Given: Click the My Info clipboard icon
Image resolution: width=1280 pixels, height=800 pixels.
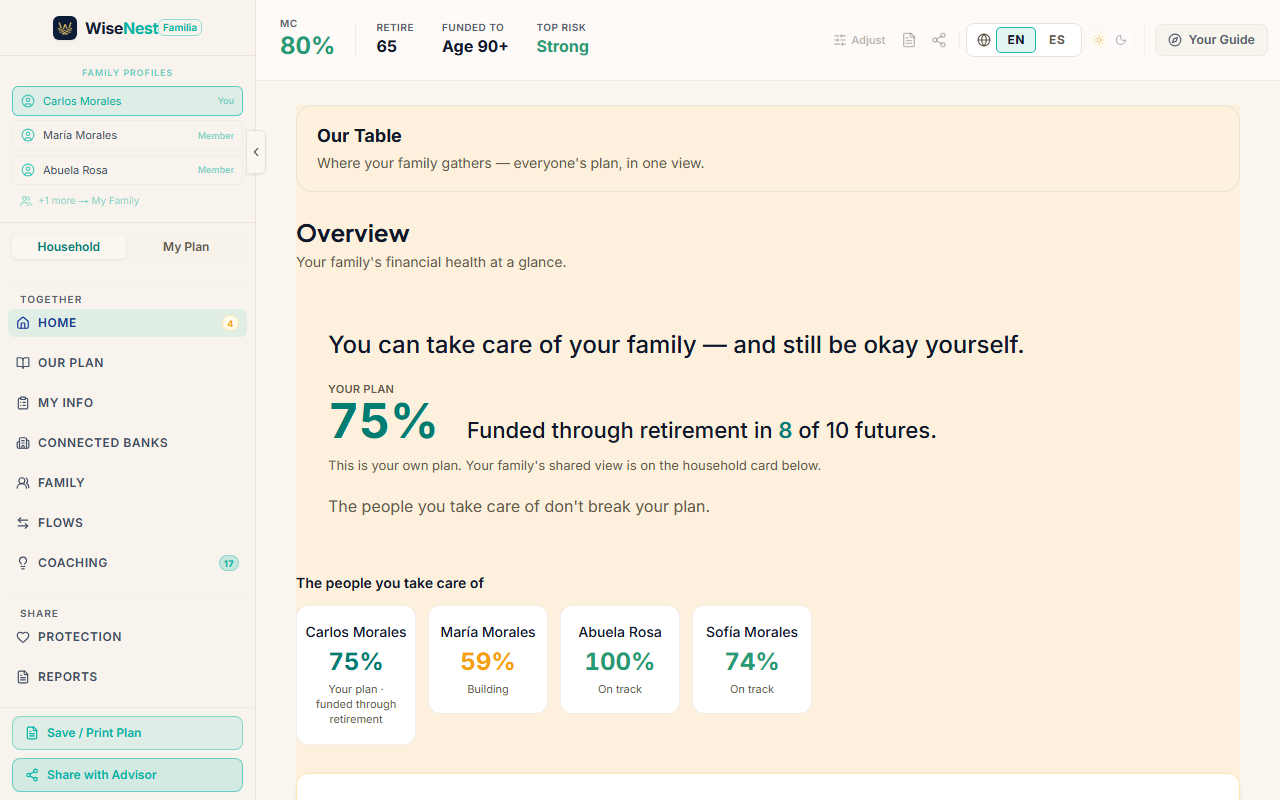Looking at the screenshot, I should pyautogui.click(x=23, y=403).
